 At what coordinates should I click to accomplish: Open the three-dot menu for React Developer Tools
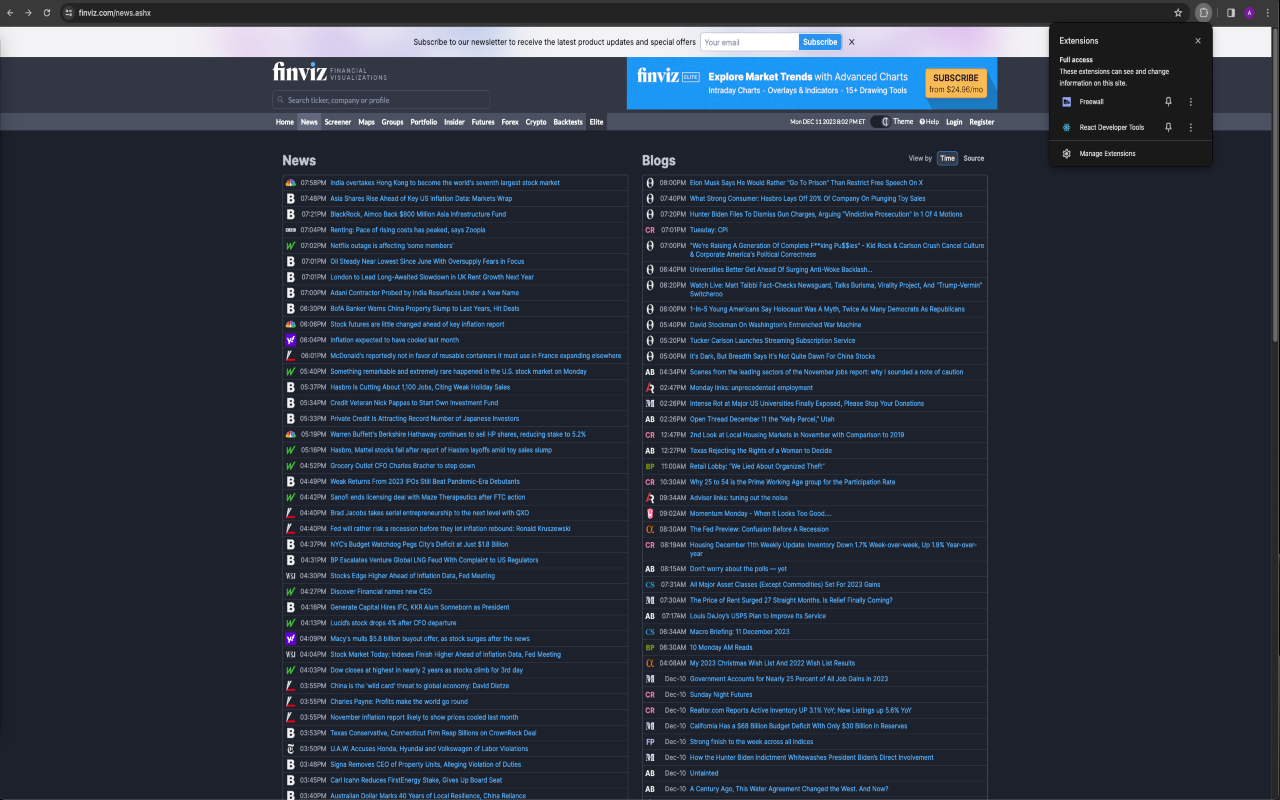pyautogui.click(x=1190, y=128)
